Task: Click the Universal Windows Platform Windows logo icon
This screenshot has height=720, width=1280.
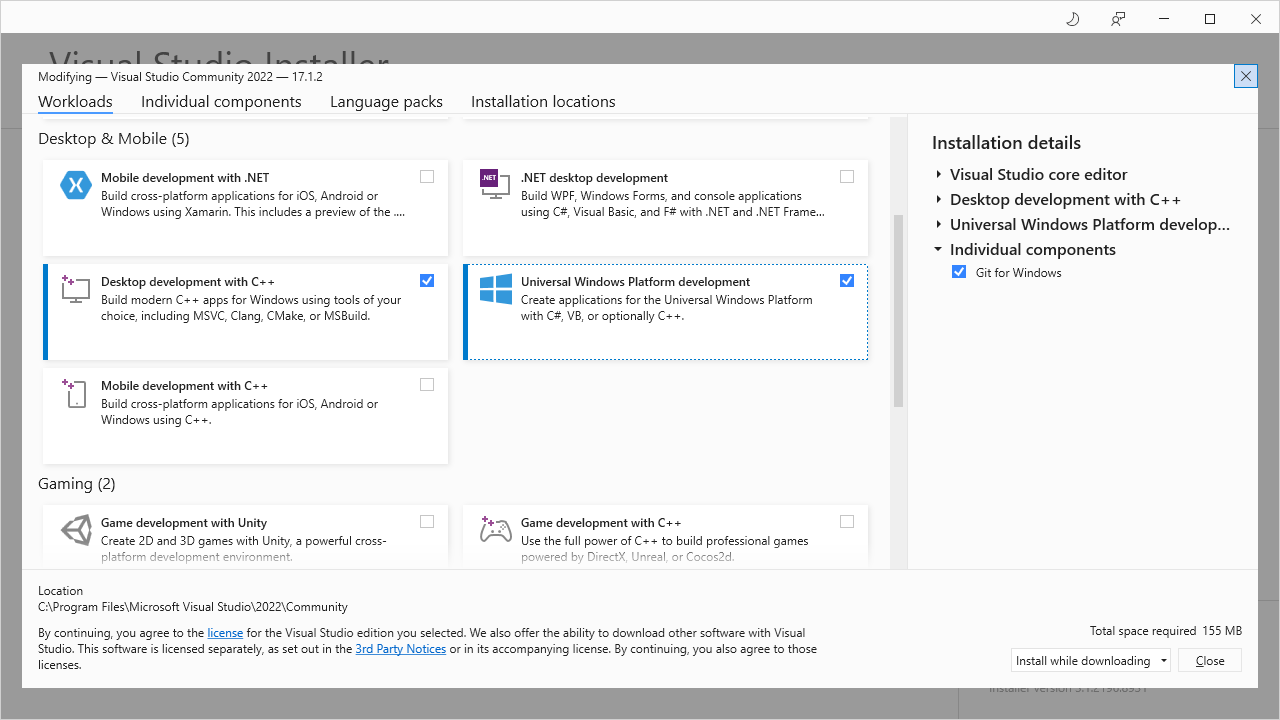Action: pyautogui.click(x=496, y=289)
